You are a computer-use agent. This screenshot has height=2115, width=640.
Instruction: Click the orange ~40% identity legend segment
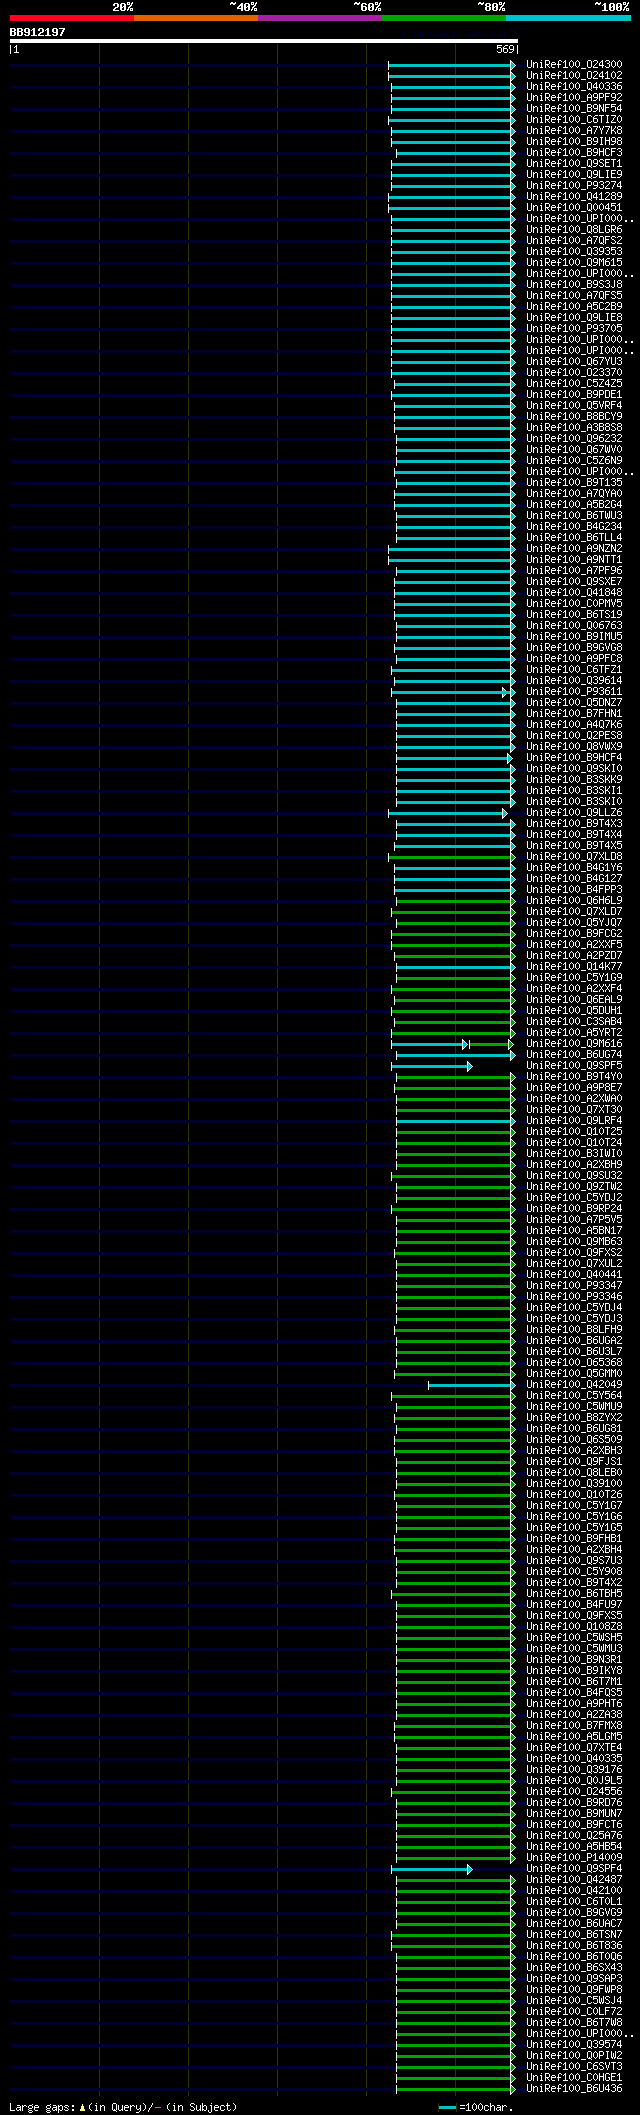click(x=196, y=18)
